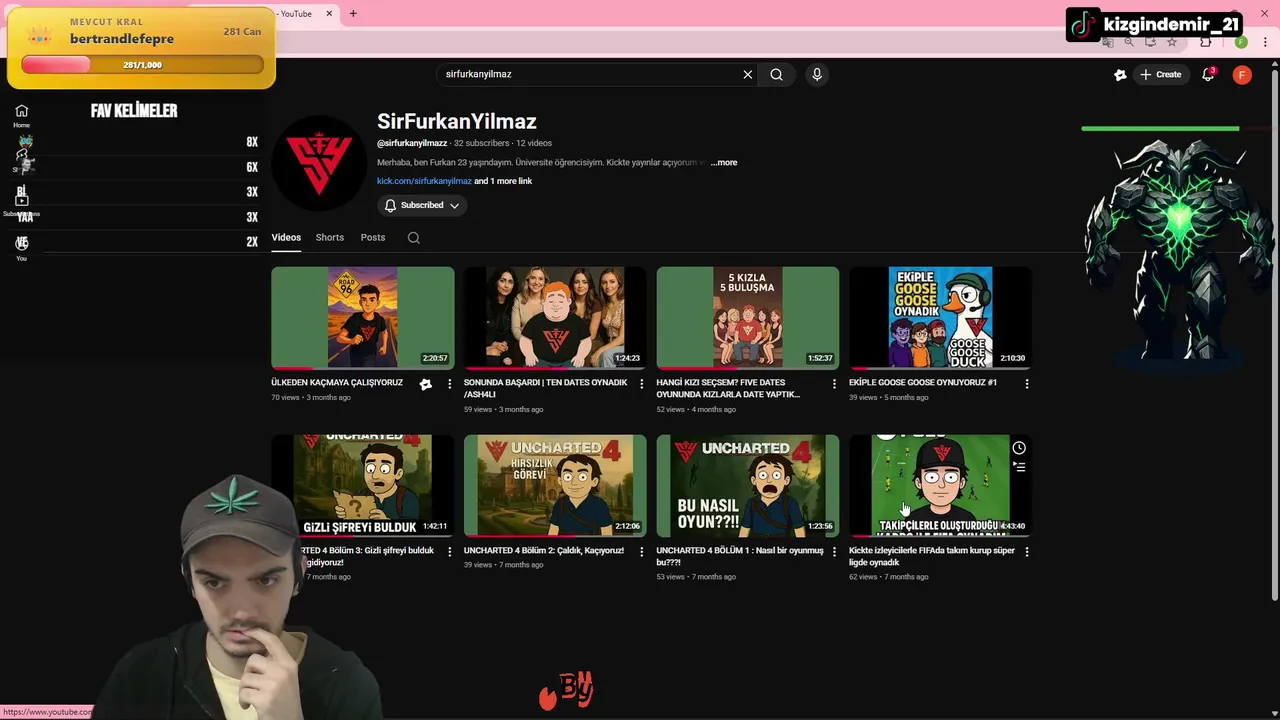Viewport: 1280px width, 720px height.
Task: Bookmark this page with Chrome's star
Action: 1172,42
